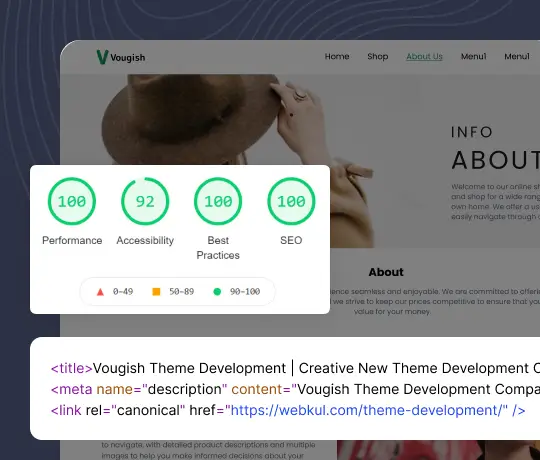This screenshot has height=460, width=540.
Task: Click the Performance score gauge showing 100
Action: [x=72, y=201]
